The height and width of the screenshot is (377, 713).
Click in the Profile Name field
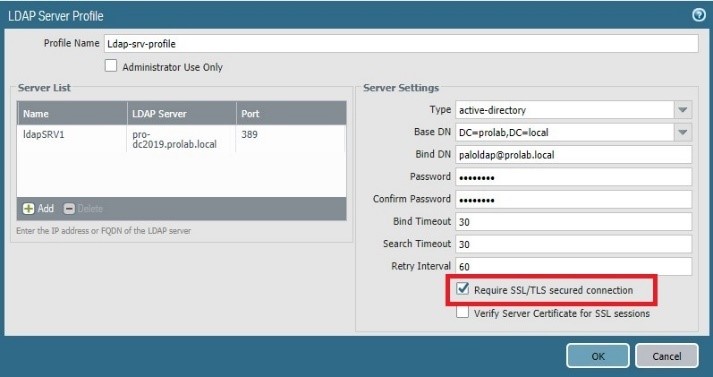point(401,44)
